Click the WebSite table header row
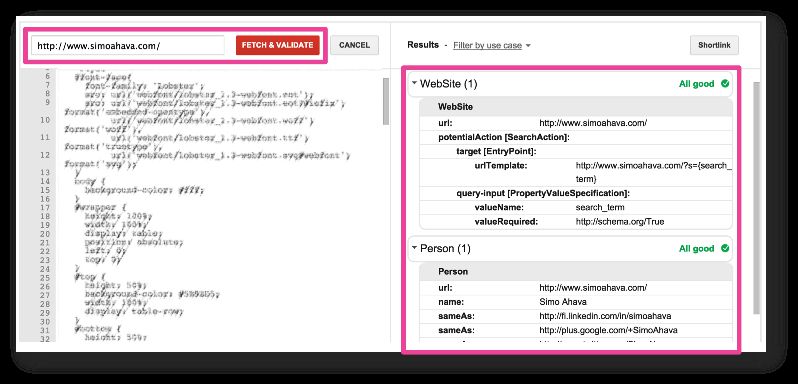798x384 pixels. click(x=576, y=107)
